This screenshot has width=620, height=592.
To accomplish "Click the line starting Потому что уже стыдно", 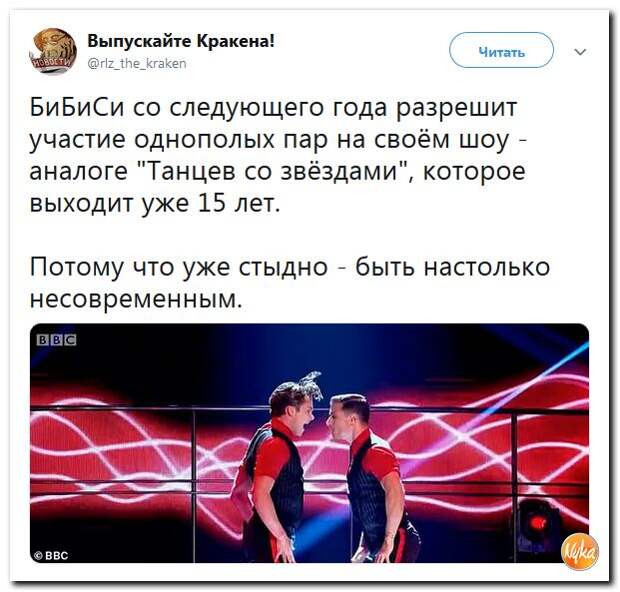I will tap(290, 268).
